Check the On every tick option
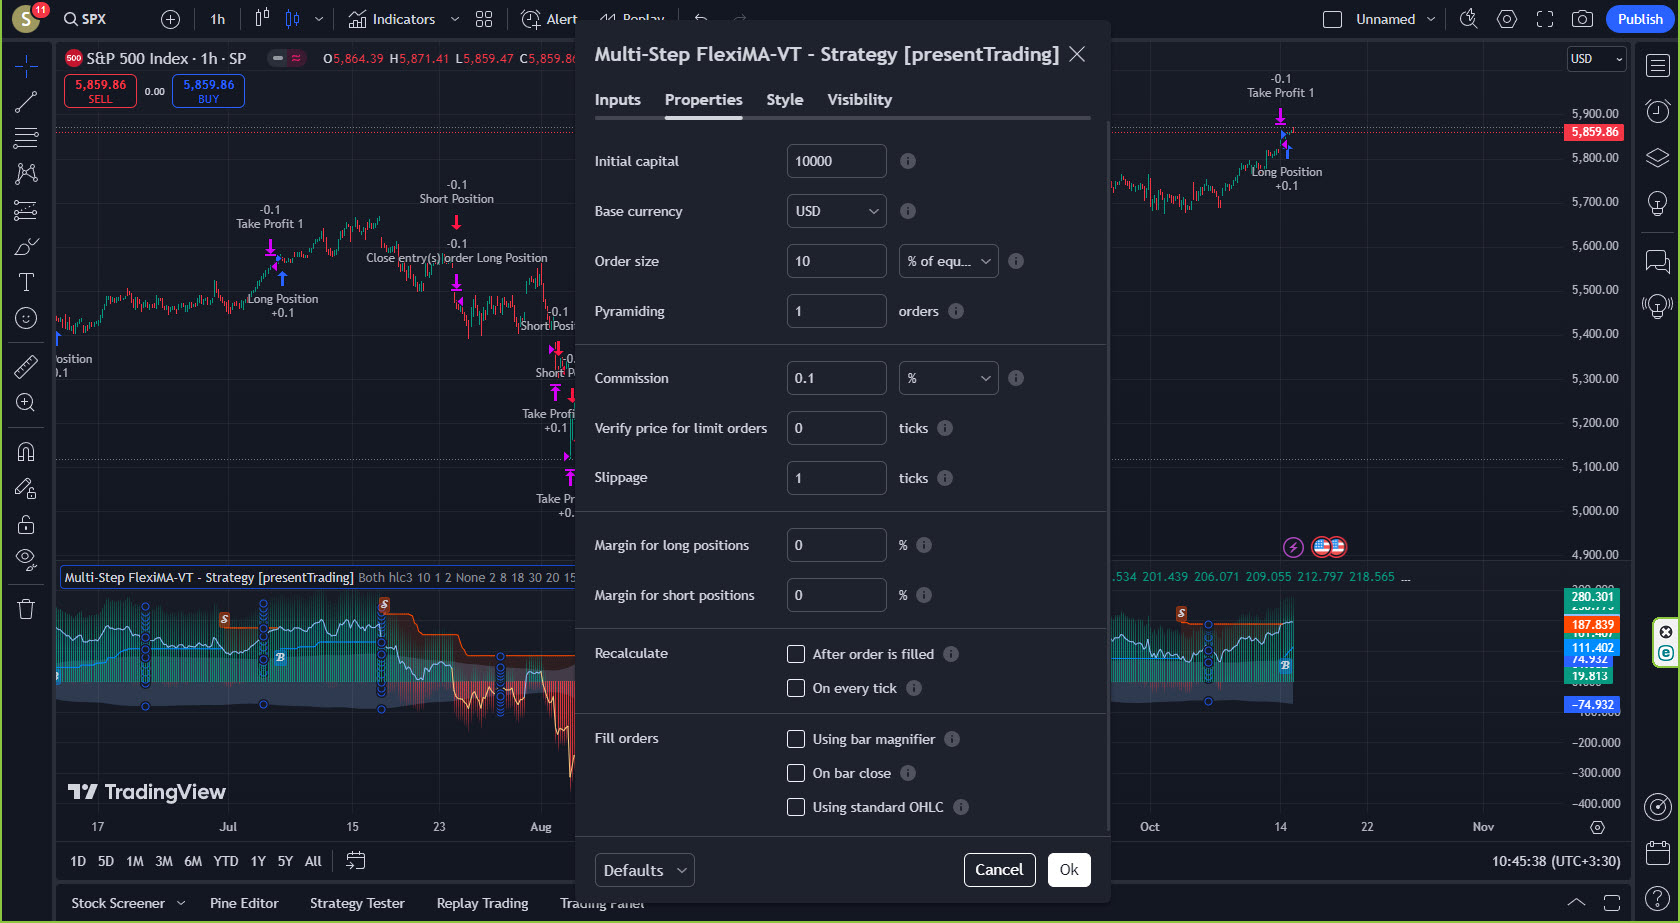 (796, 688)
